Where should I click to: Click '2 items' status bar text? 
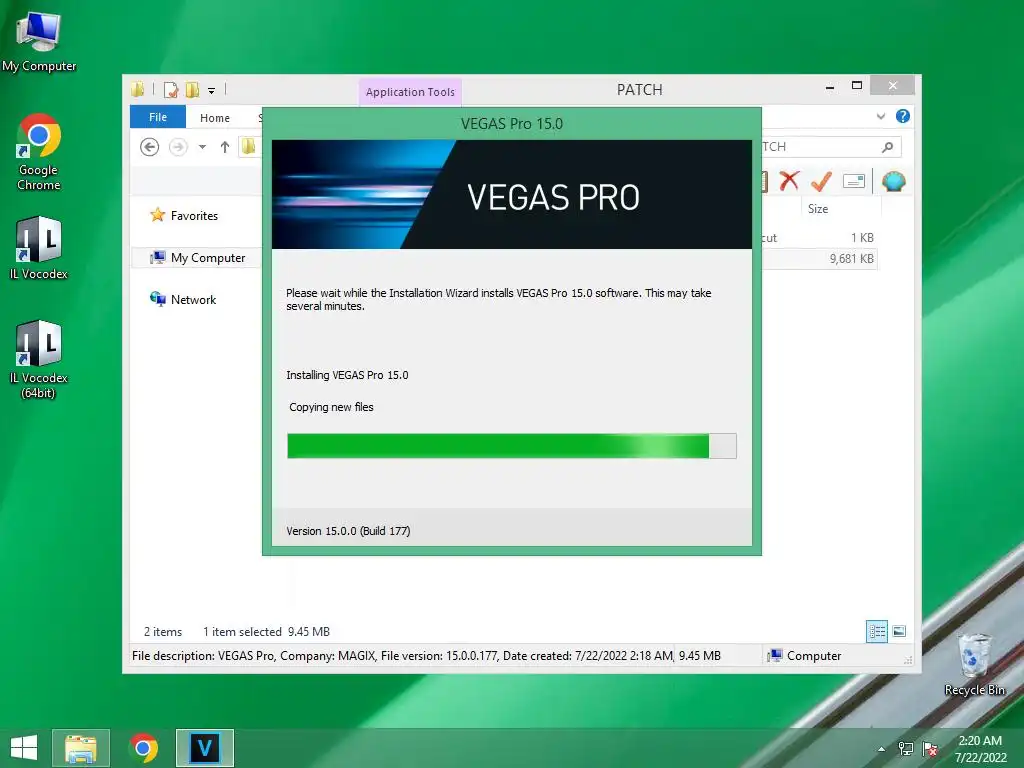click(x=163, y=632)
